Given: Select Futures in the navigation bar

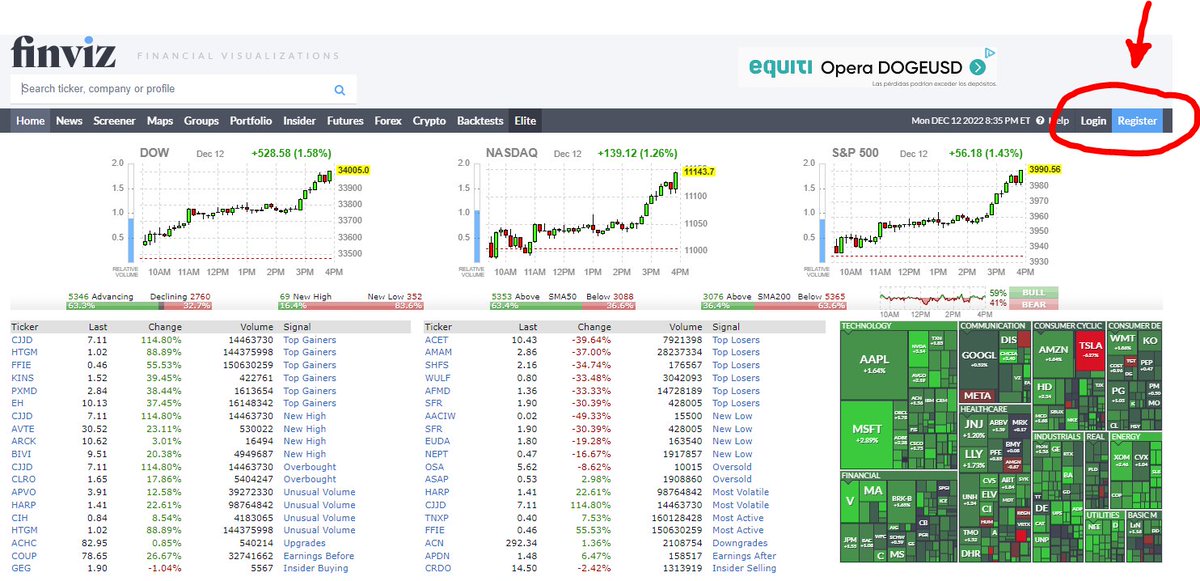Looking at the screenshot, I should [346, 121].
